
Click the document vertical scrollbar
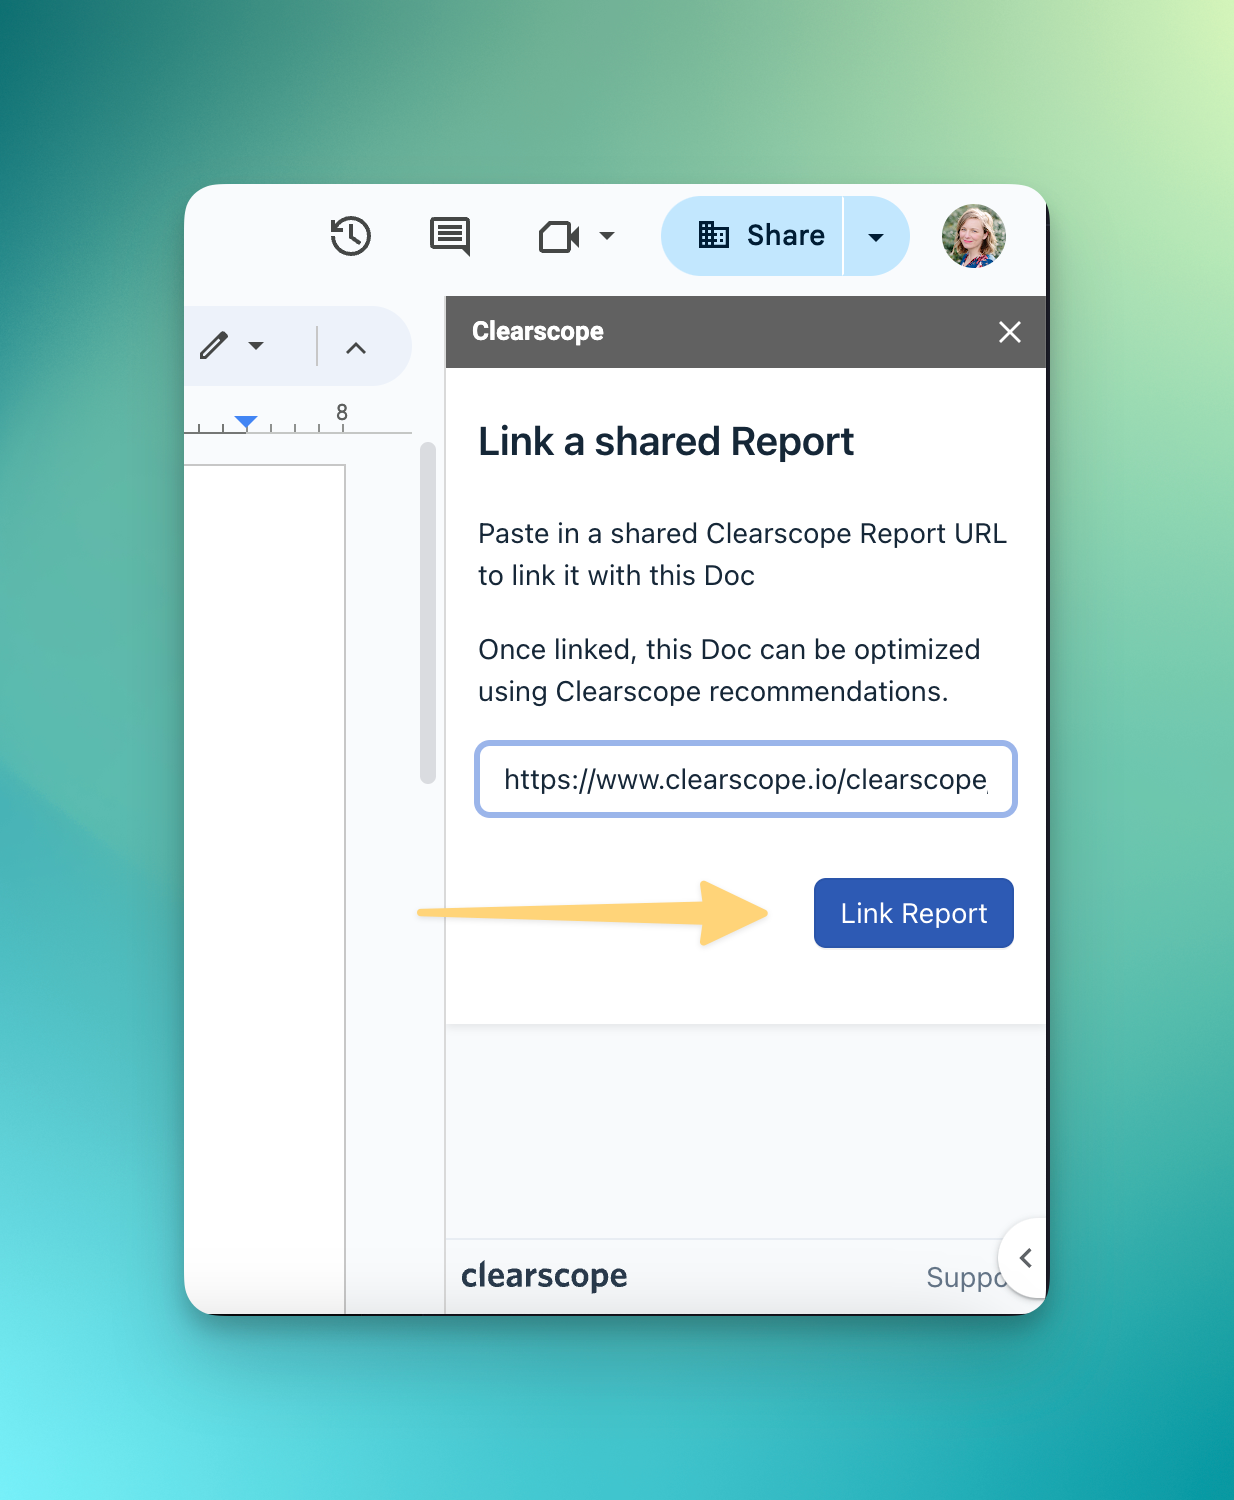tap(428, 612)
